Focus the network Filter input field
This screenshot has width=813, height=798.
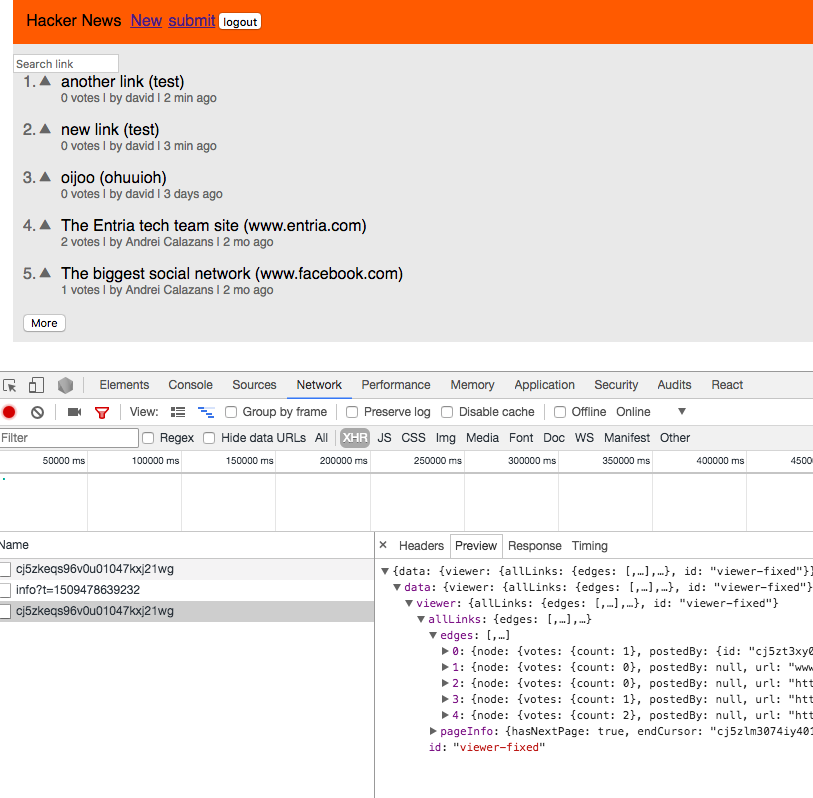tap(69, 438)
